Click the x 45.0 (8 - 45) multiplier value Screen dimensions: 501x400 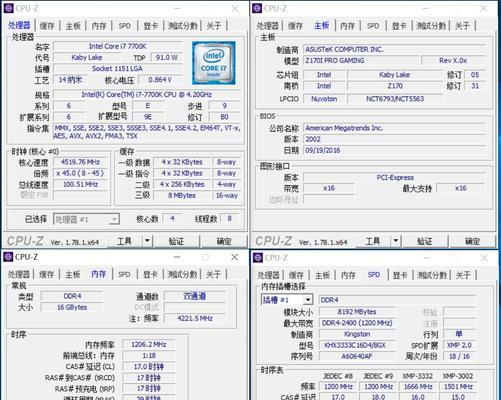[x=80, y=173]
